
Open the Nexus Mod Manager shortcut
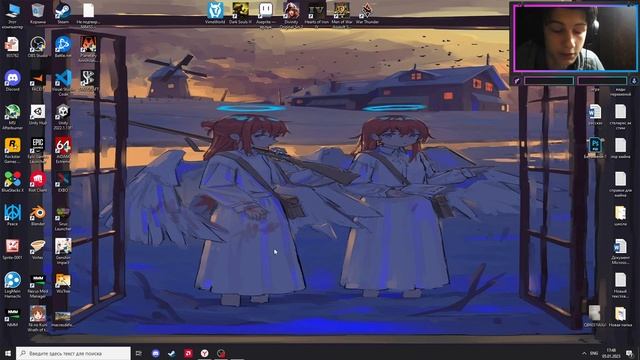[x=38, y=285]
